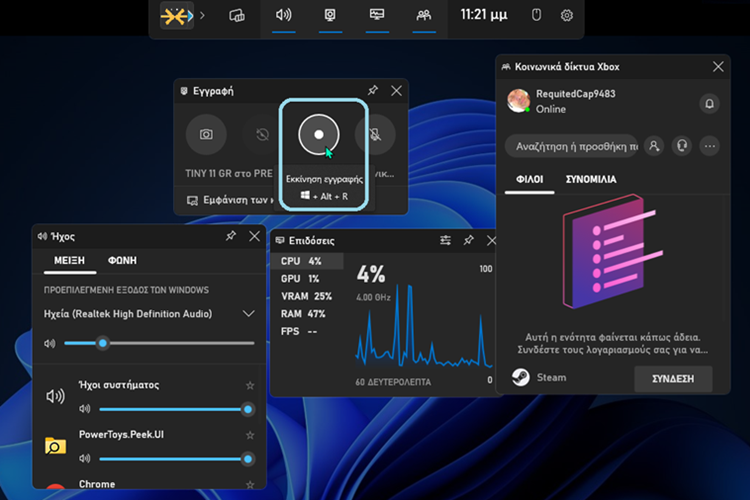Select the CPU 4% metric row
750x500 pixels.
[307, 261]
